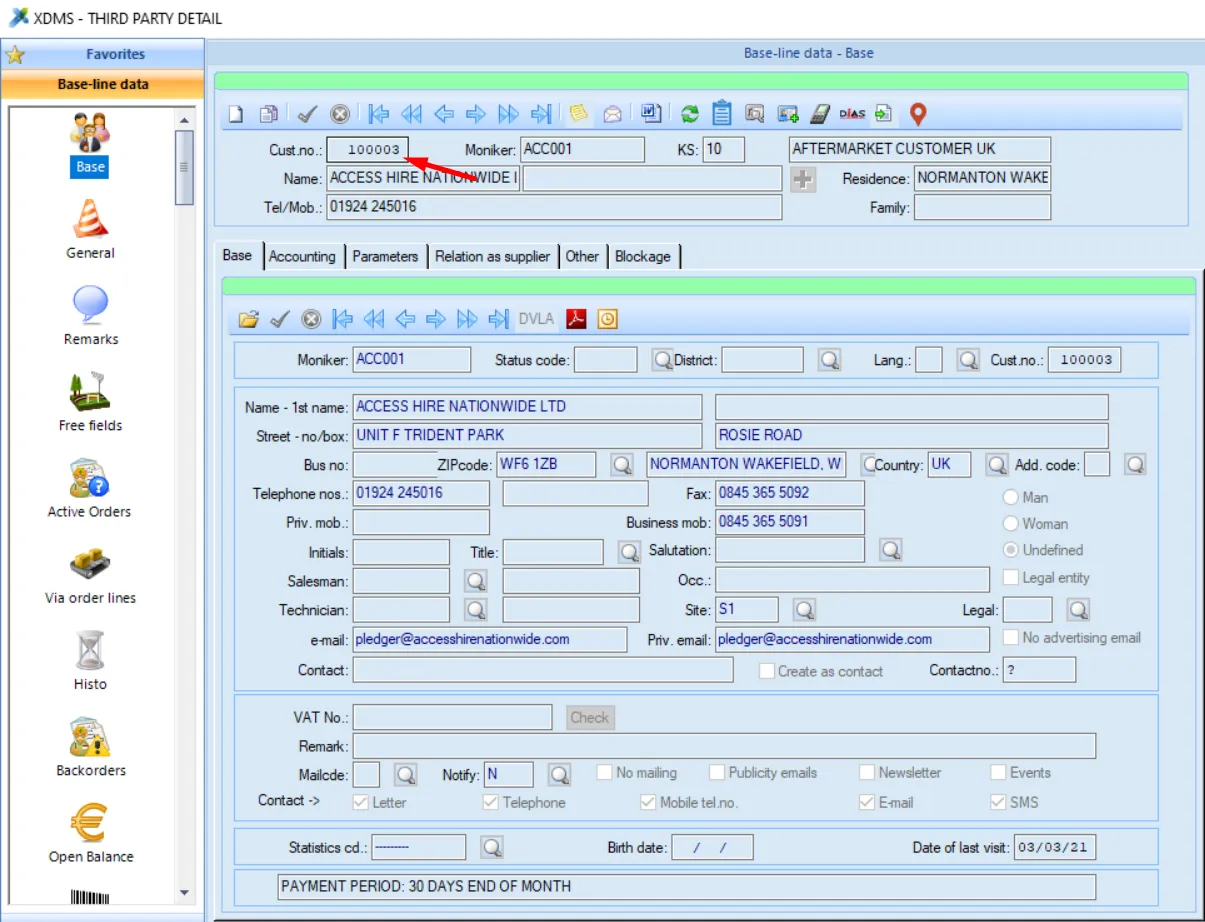Image resolution: width=1205 pixels, height=922 pixels.
Task: Click the DIAS toolbar icon
Action: point(852,114)
